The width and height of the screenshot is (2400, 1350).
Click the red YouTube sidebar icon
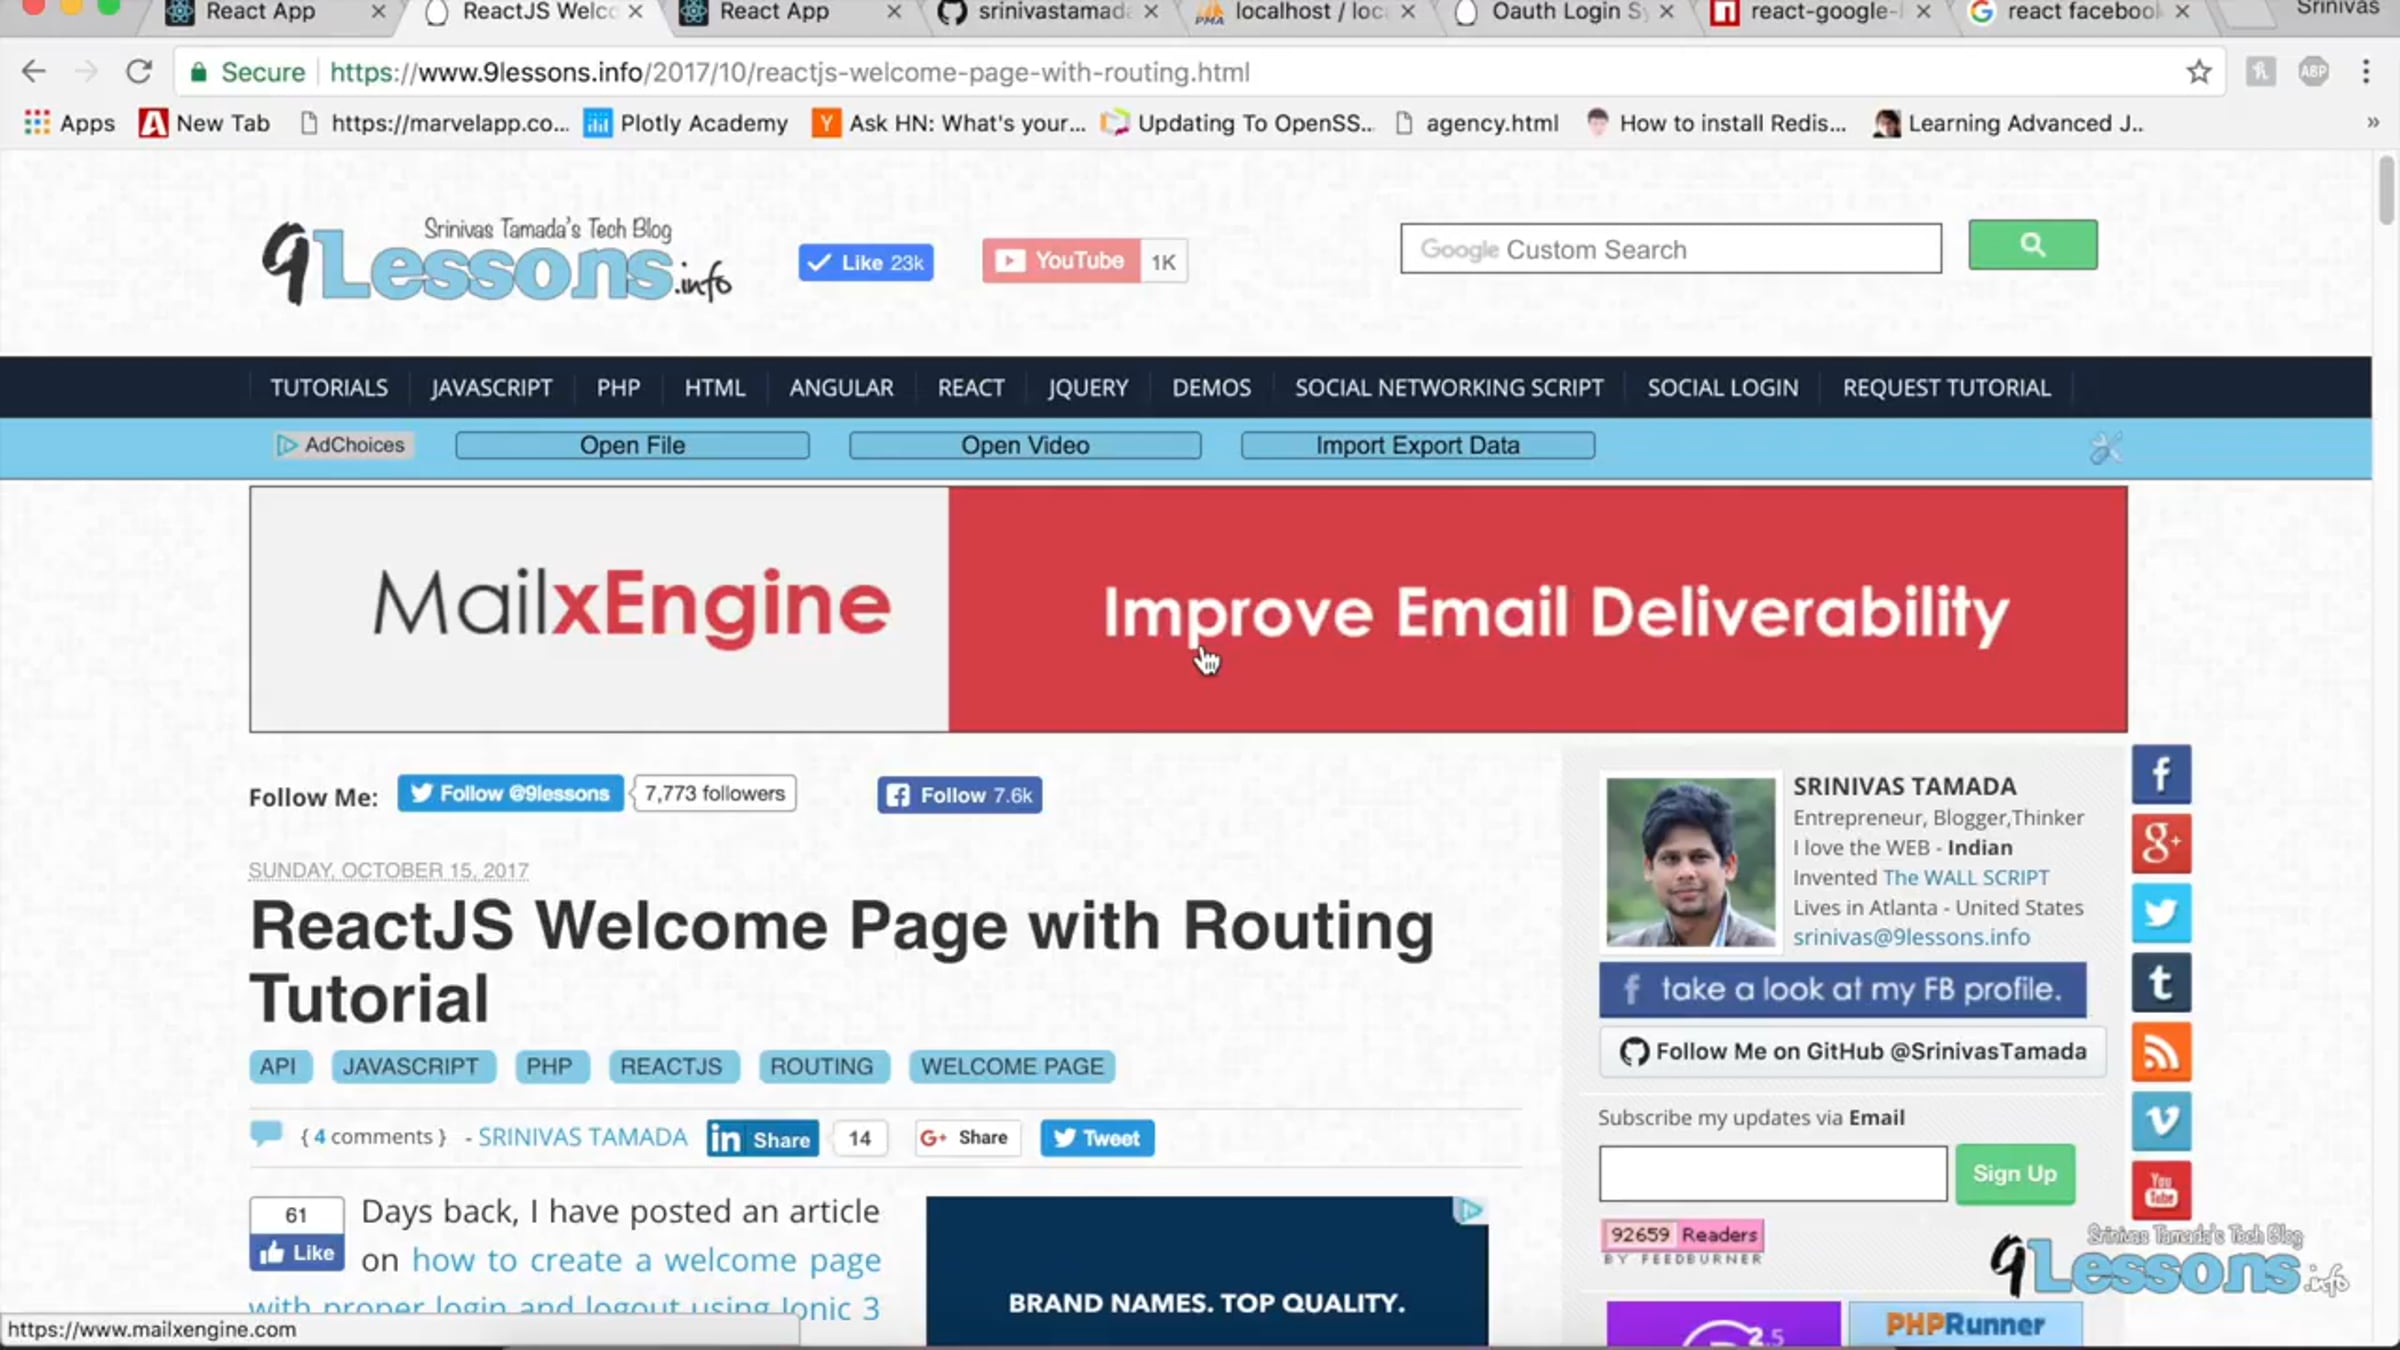pyautogui.click(x=2160, y=1189)
